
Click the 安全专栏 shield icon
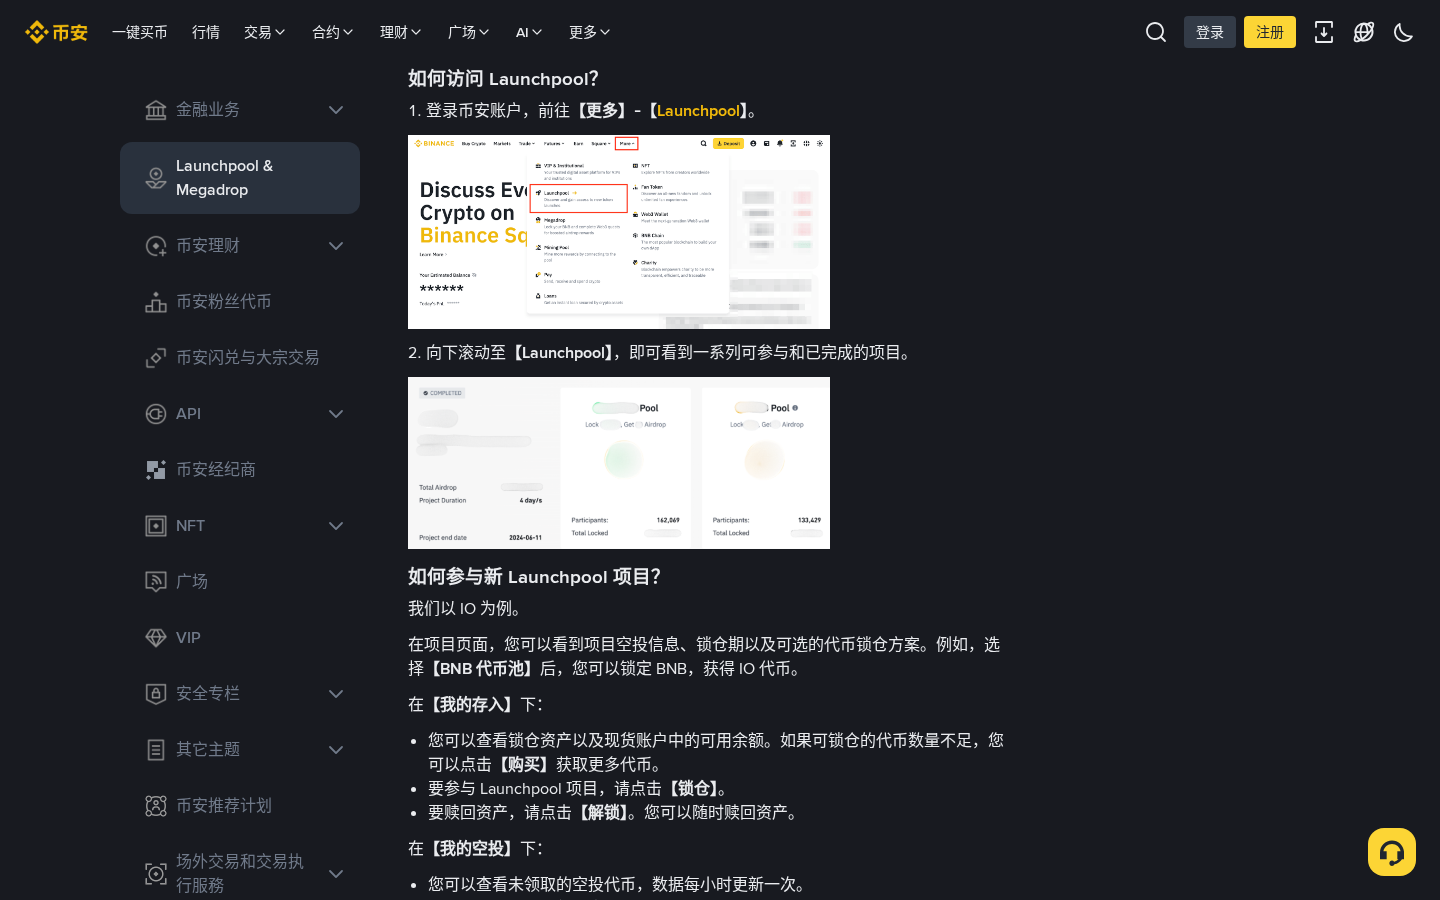(156, 694)
